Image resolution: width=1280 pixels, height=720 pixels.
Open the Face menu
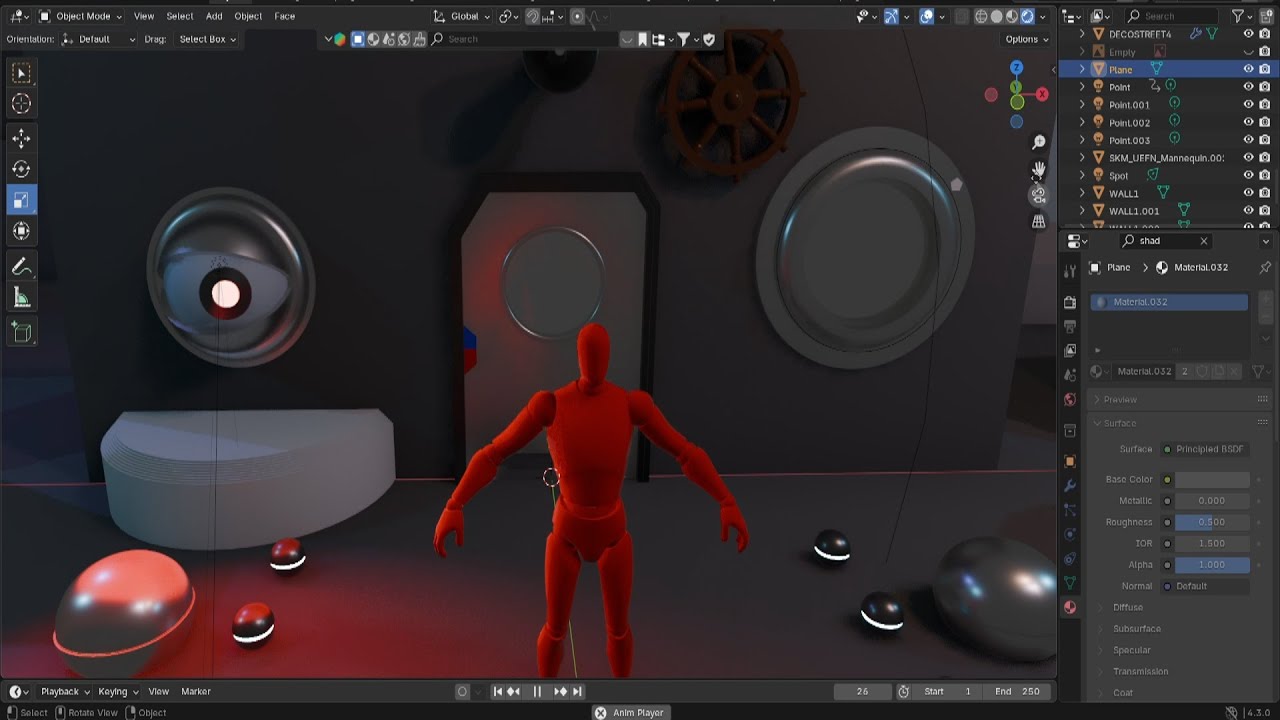pyautogui.click(x=285, y=16)
